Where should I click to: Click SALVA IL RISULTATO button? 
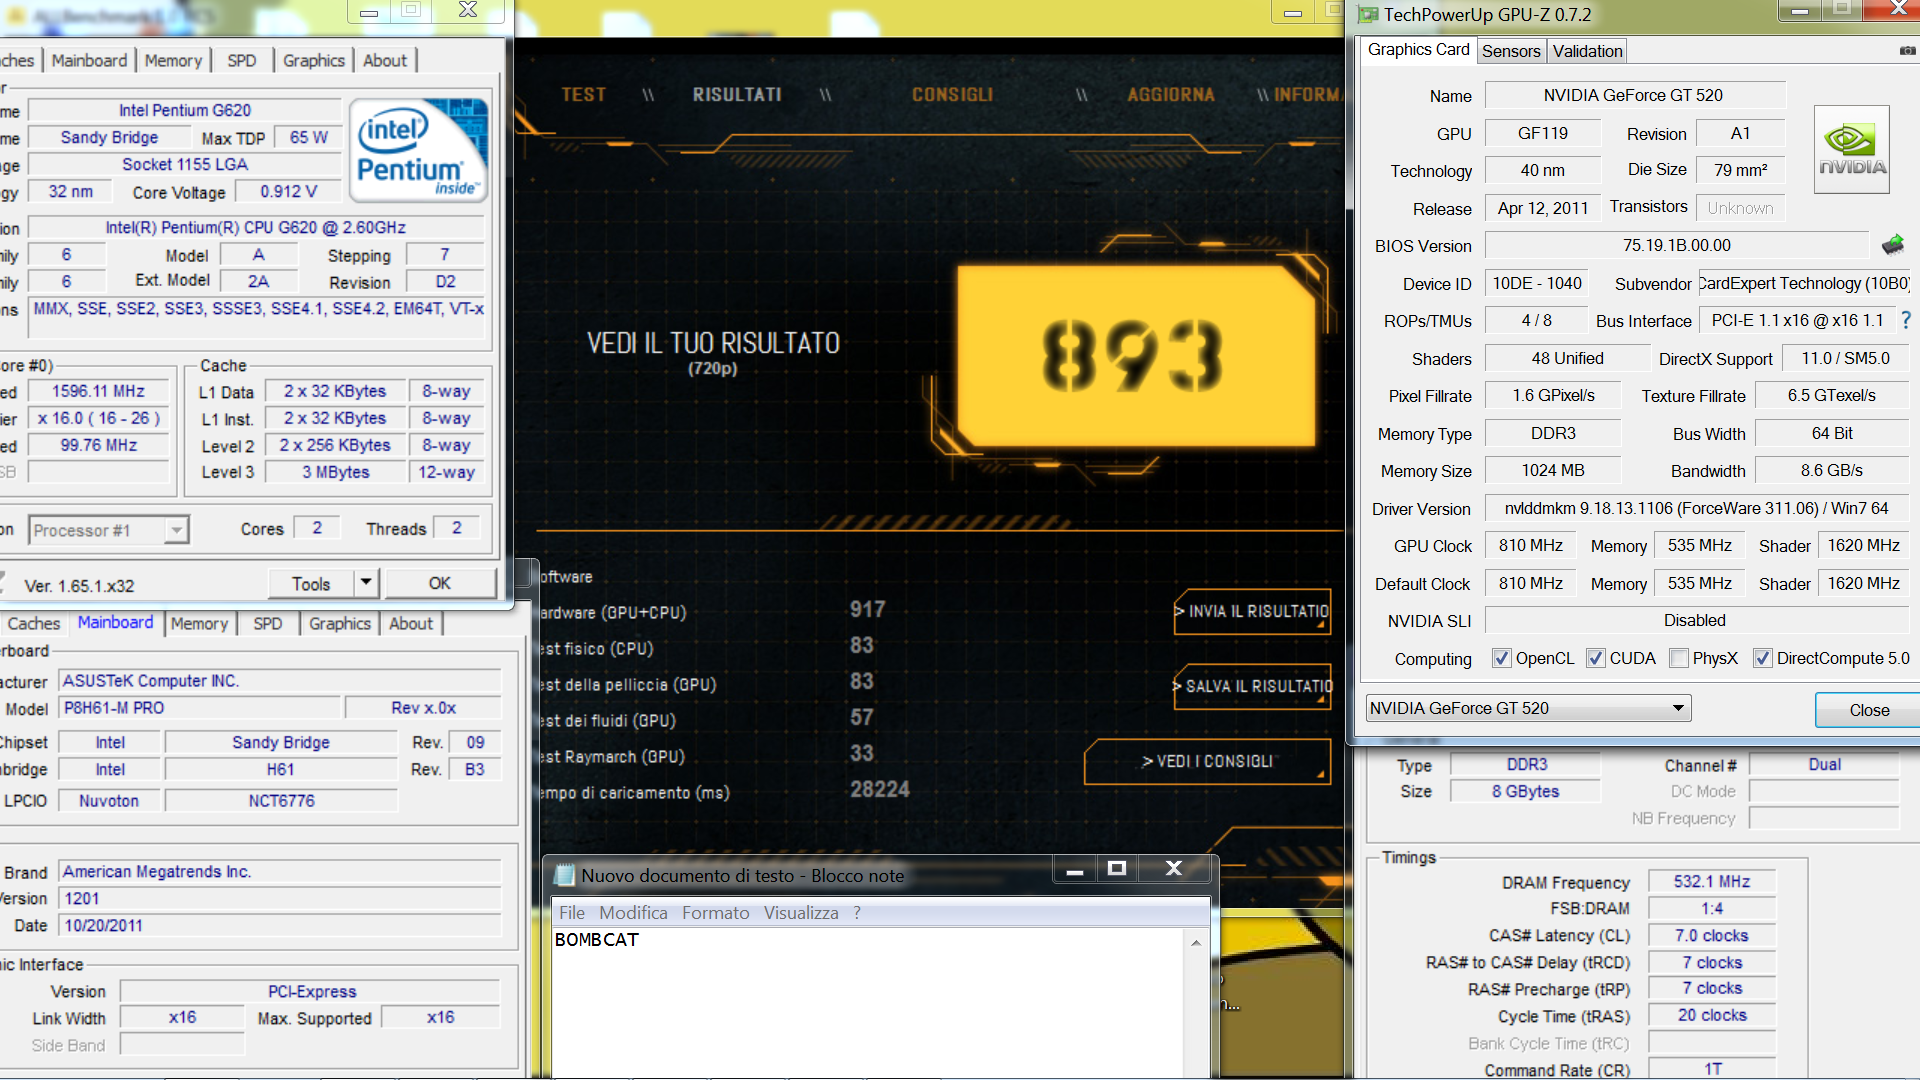[x=1252, y=686]
